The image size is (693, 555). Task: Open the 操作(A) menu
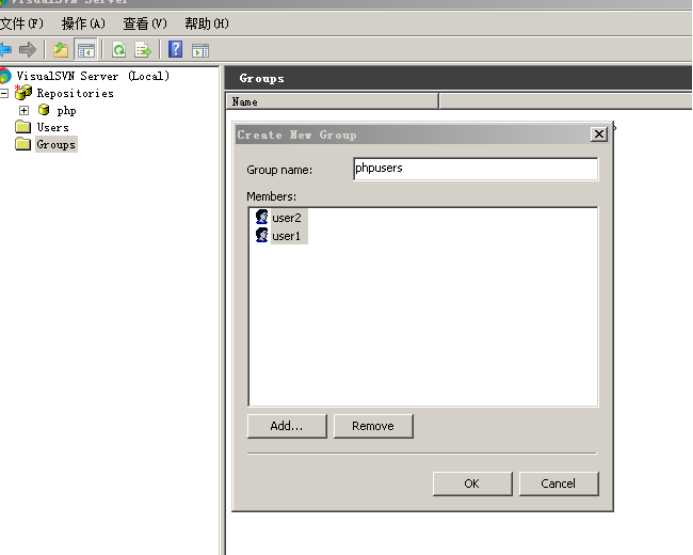84,23
